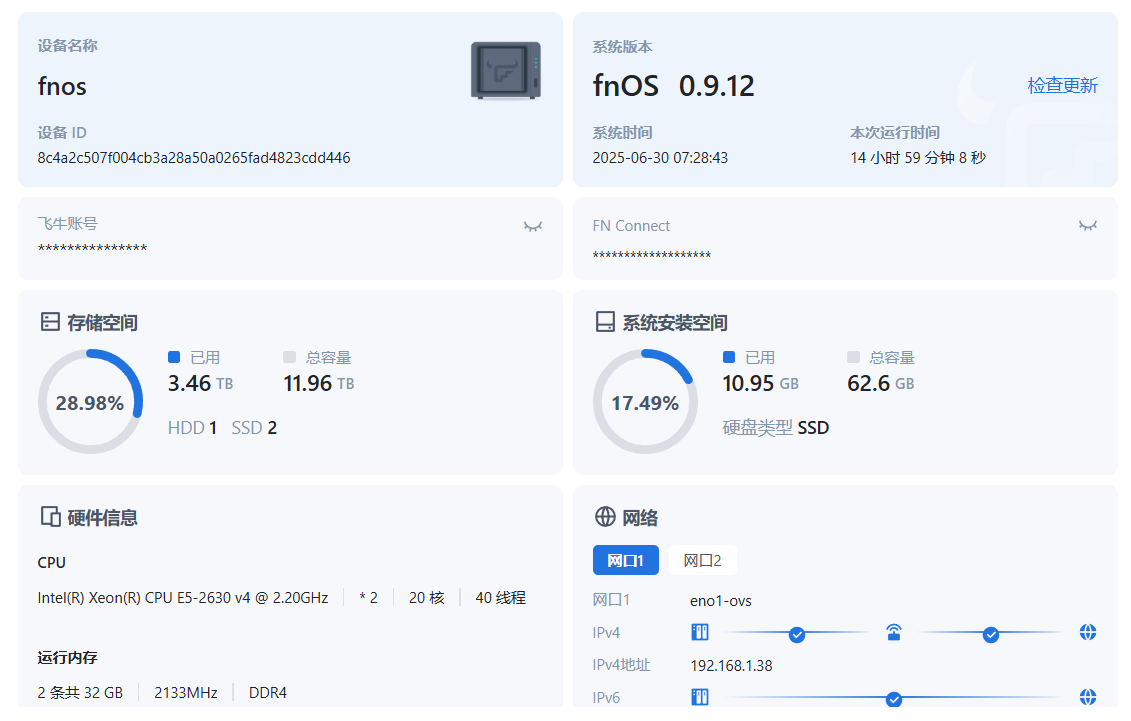Click the gray 总容量 storage legend swatch
Image resolution: width=1131 pixels, height=721 pixels.
pyautogui.click(x=289, y=357)
